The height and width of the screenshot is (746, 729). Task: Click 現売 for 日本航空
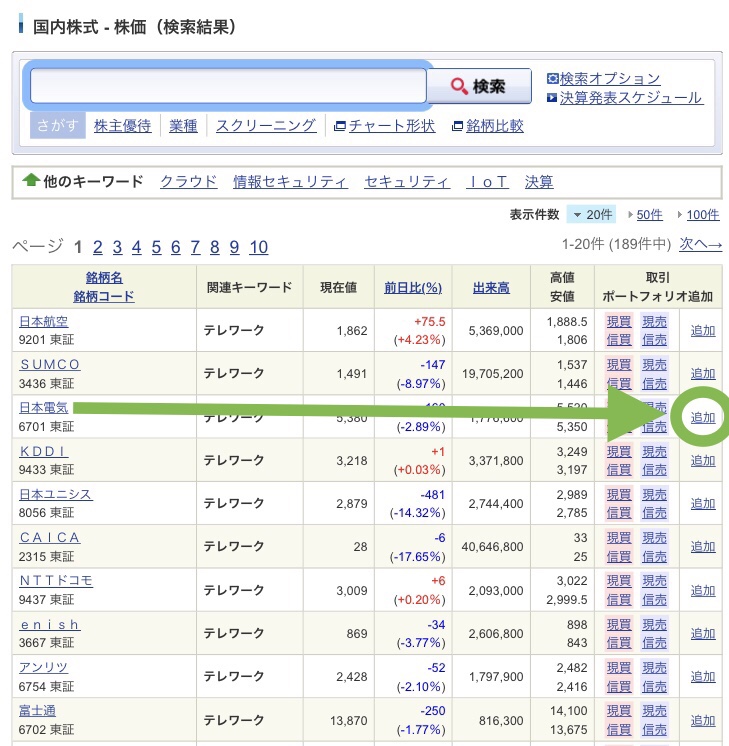tap(654, 322)
